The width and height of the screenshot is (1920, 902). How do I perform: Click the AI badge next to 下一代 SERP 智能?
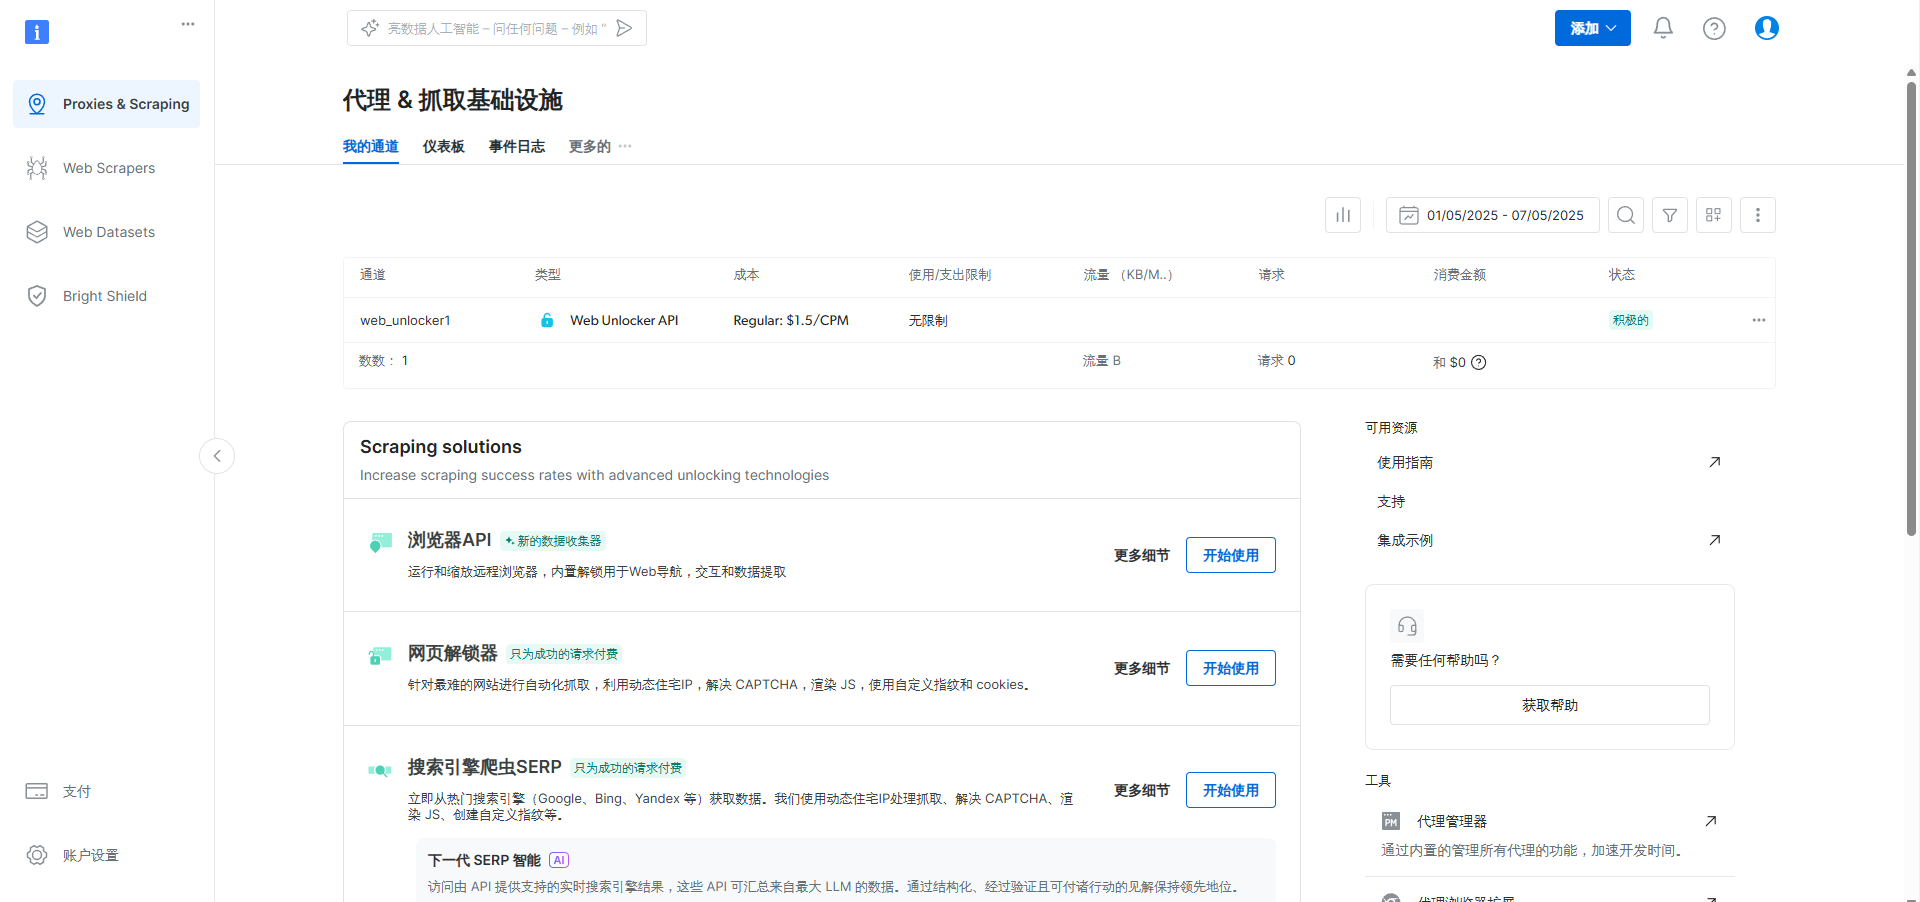tap(559, 860)
